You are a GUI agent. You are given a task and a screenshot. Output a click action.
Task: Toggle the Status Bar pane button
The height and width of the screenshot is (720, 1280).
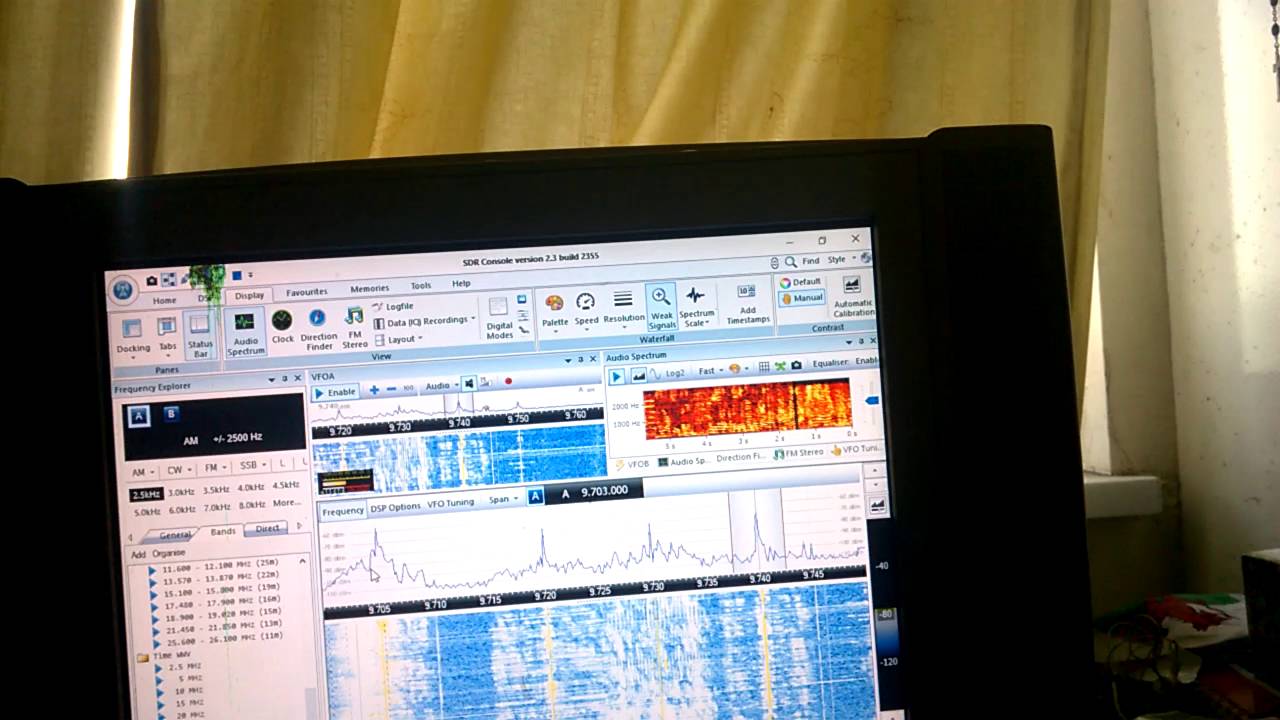coord(200,335)
